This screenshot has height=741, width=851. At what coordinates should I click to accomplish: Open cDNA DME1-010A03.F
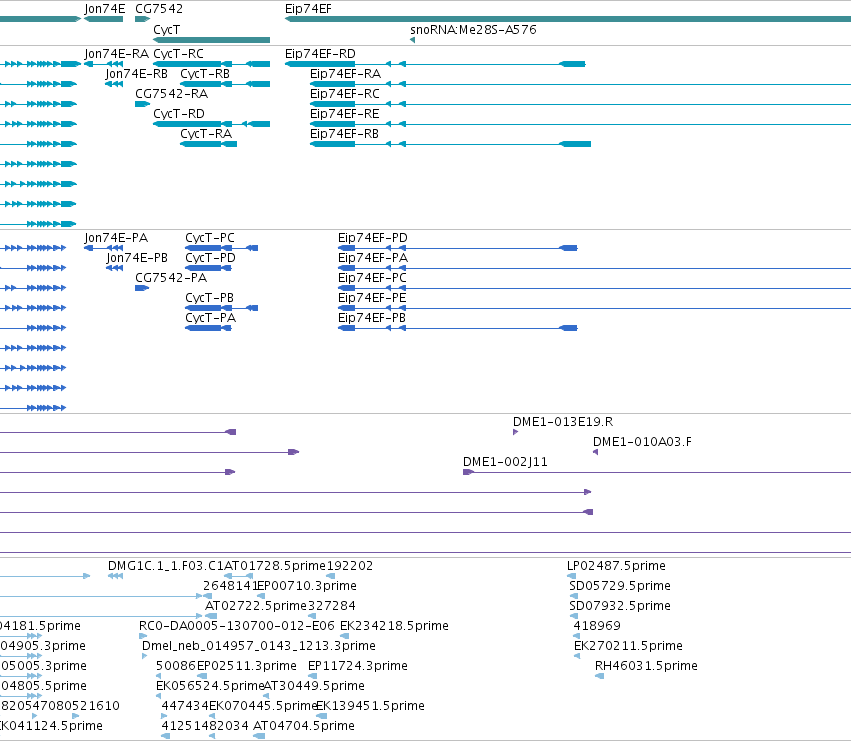[643, 442]
